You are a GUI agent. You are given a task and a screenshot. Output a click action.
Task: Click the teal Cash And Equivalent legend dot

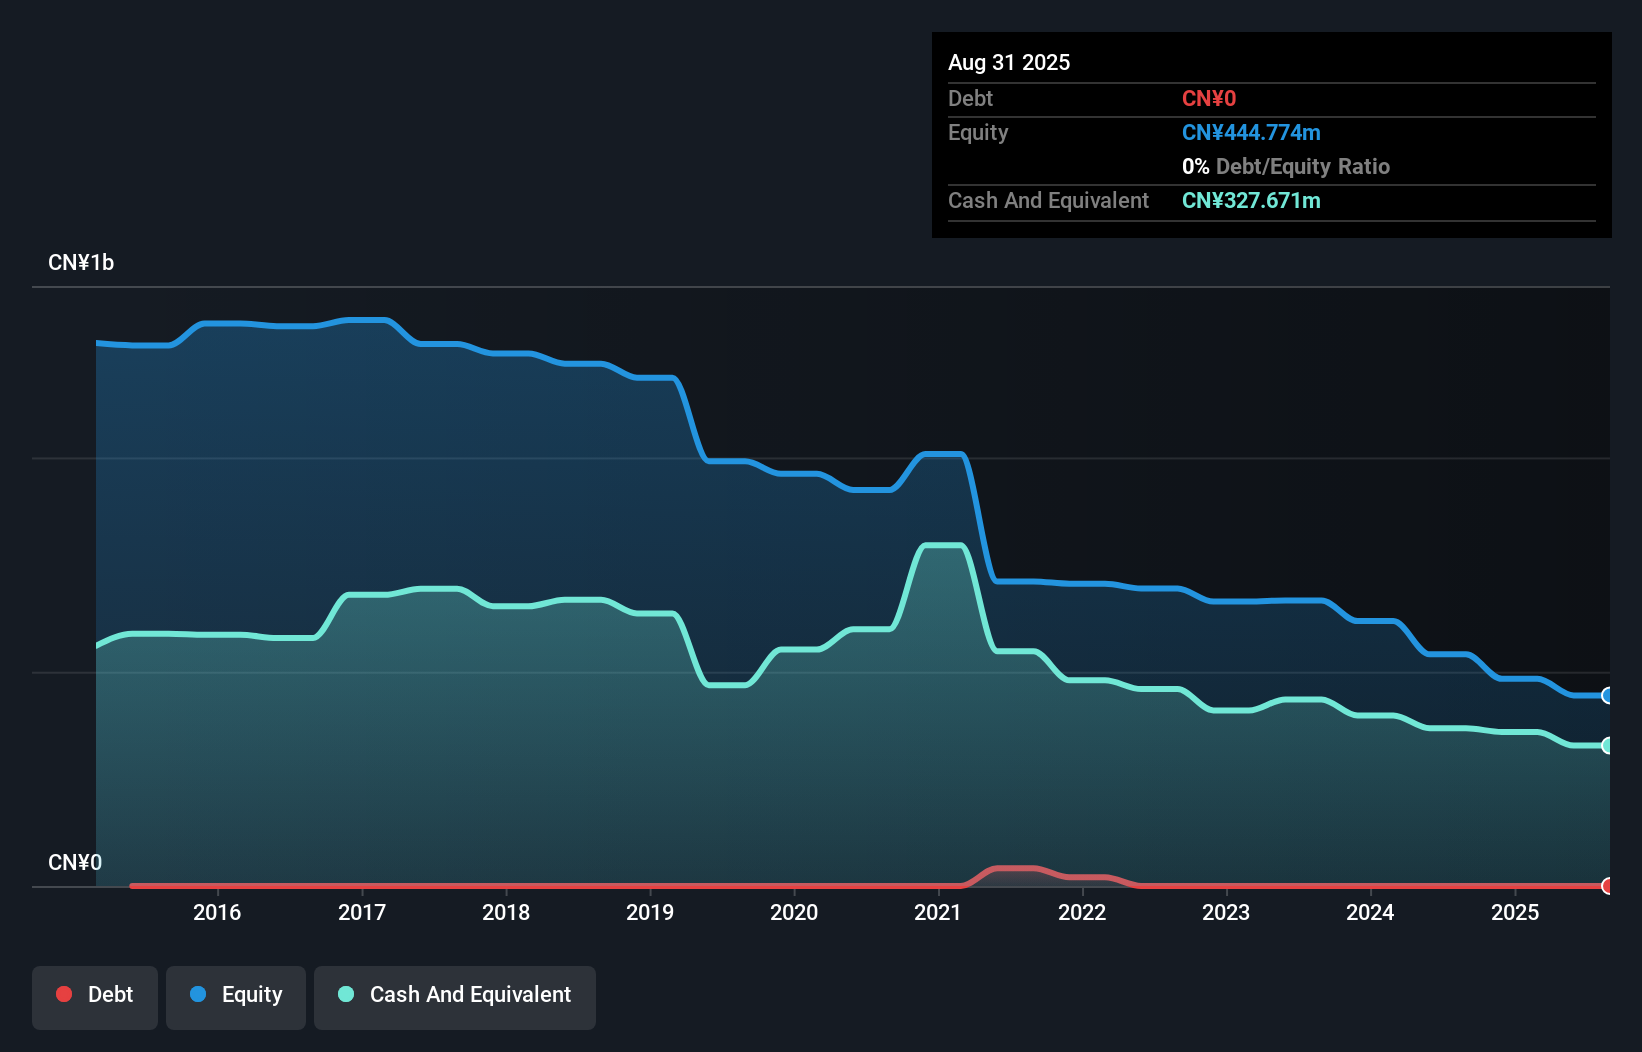346,994
